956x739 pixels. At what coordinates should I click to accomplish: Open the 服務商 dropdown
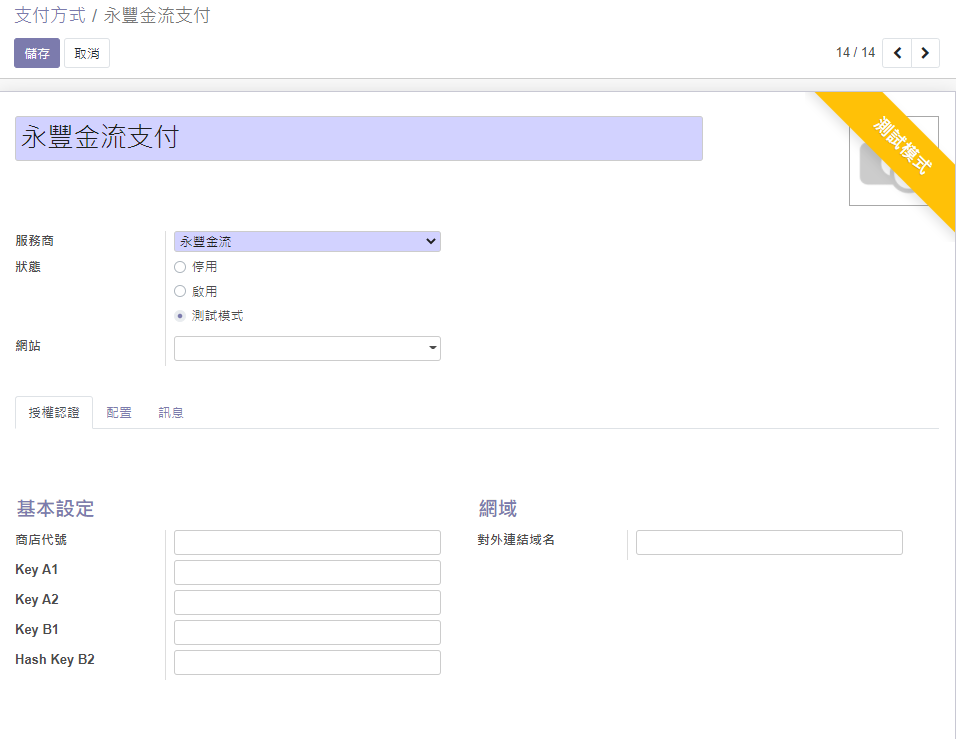point(307,241)
